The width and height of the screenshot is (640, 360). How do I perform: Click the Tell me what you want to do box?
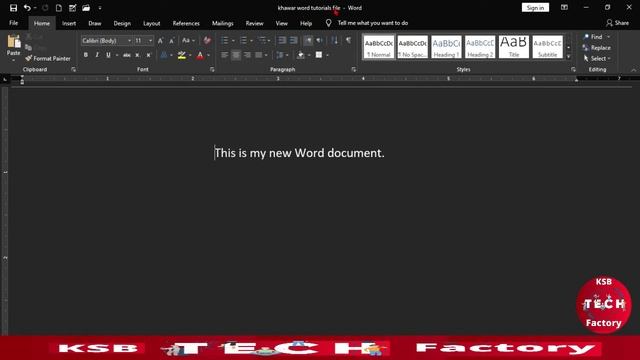[x=367, y=23]
